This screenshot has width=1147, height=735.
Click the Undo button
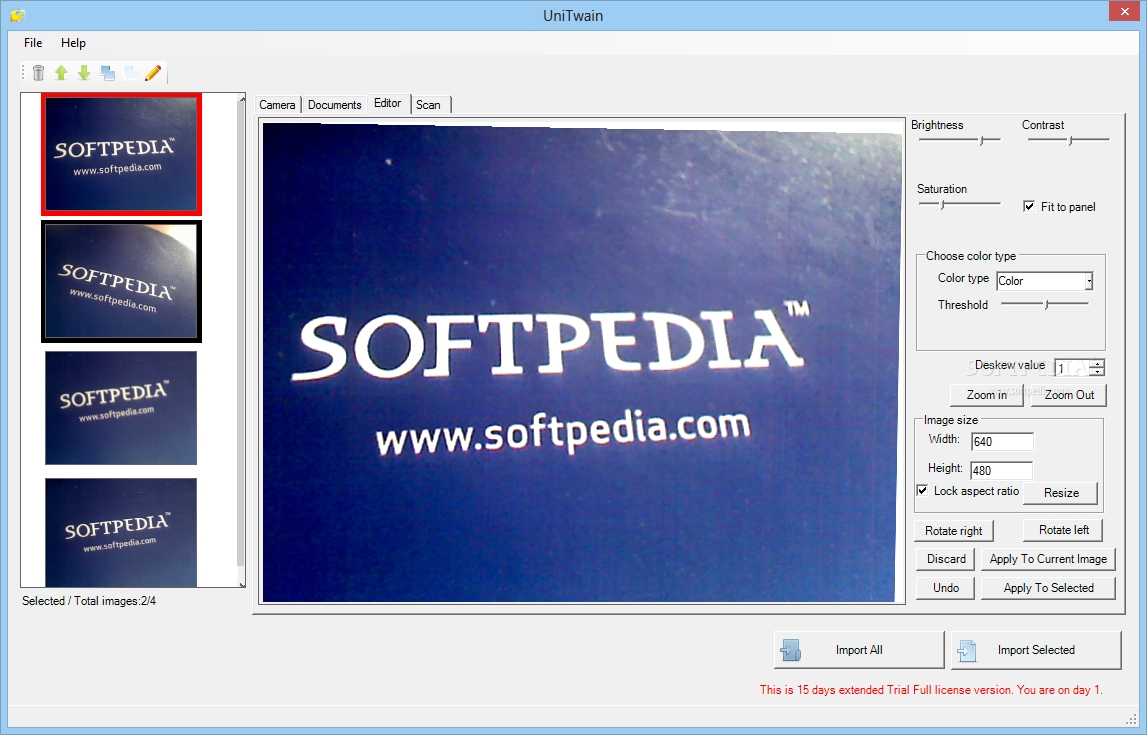click(946, 588)
